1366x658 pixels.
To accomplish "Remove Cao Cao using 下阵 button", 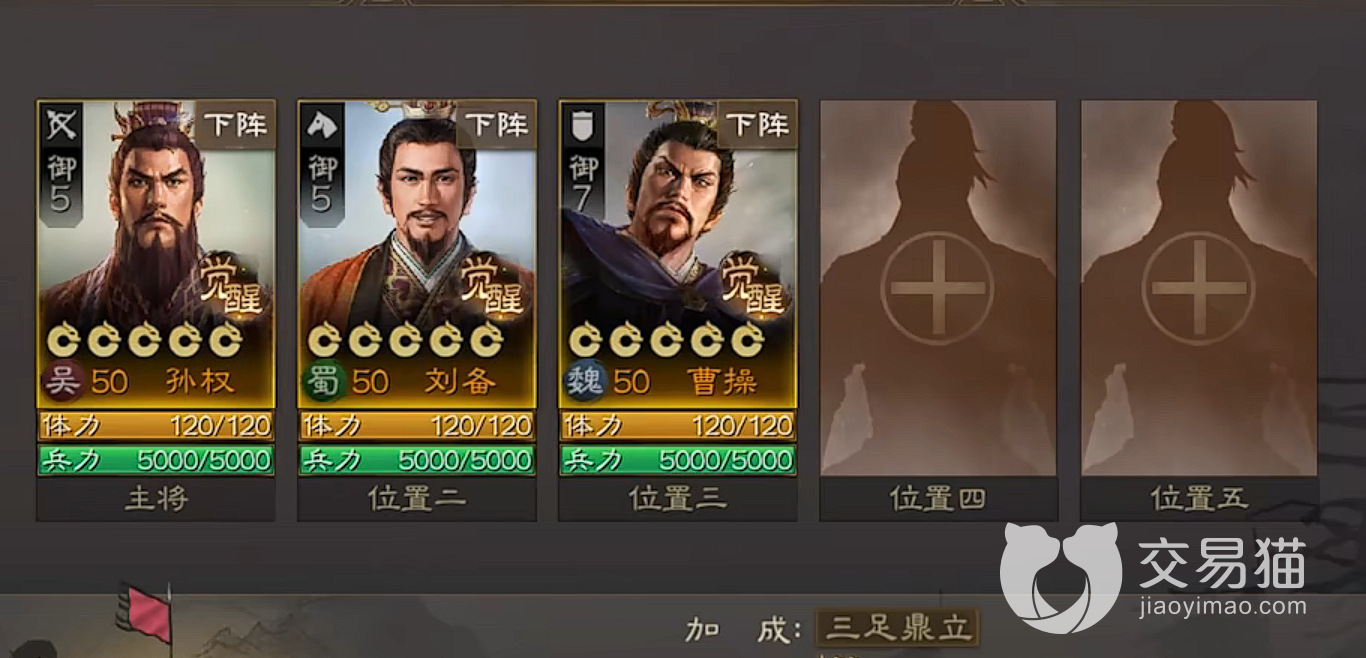I will pyautogui.click(x=757, y=125).
